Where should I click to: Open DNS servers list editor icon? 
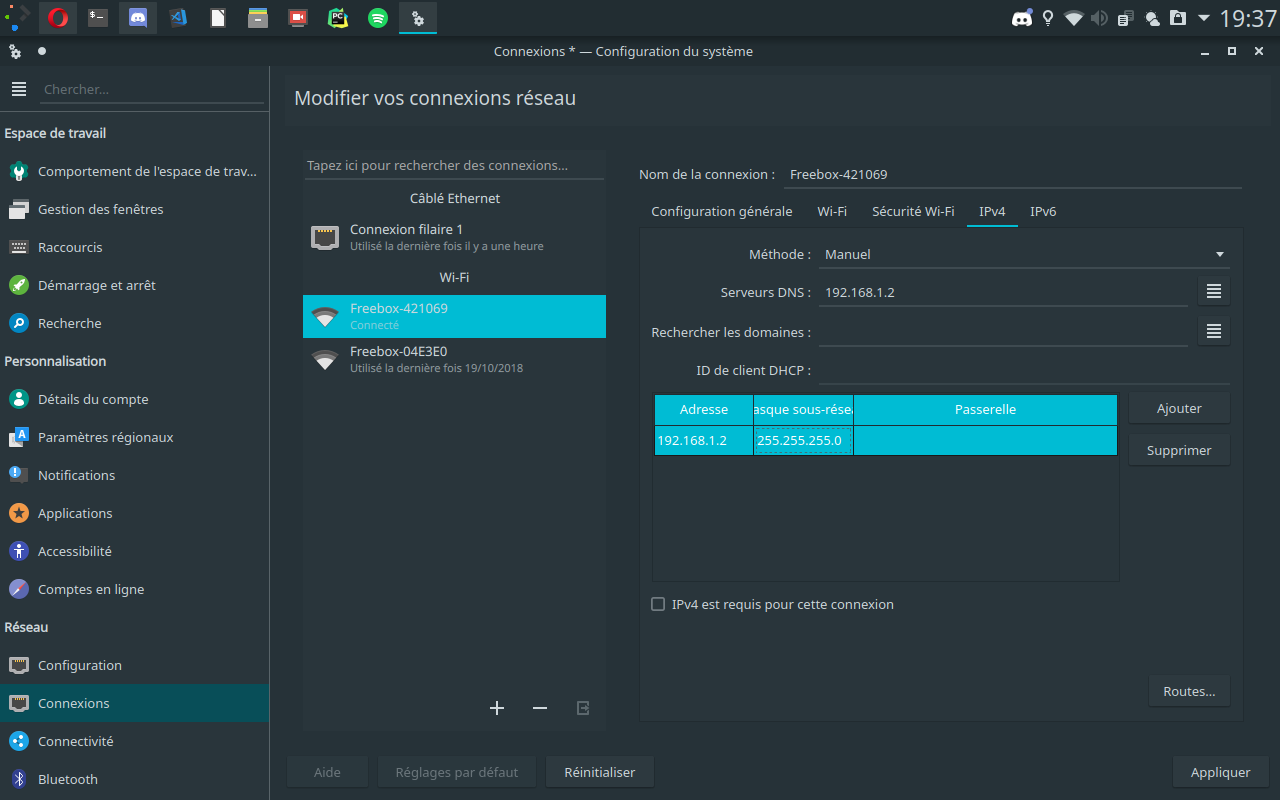tap(1214, 291)
